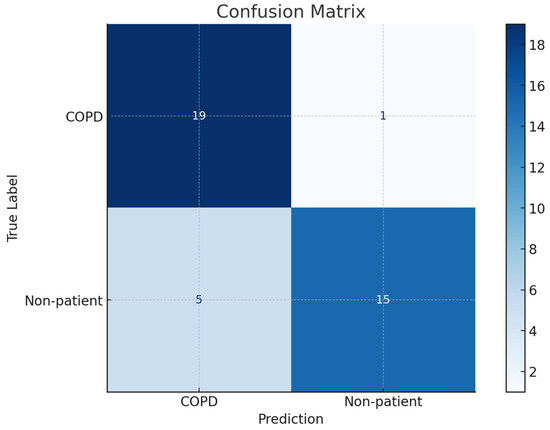Click the COPD label on the vertical axis
The image size is (550, 430).
[84, 117]
